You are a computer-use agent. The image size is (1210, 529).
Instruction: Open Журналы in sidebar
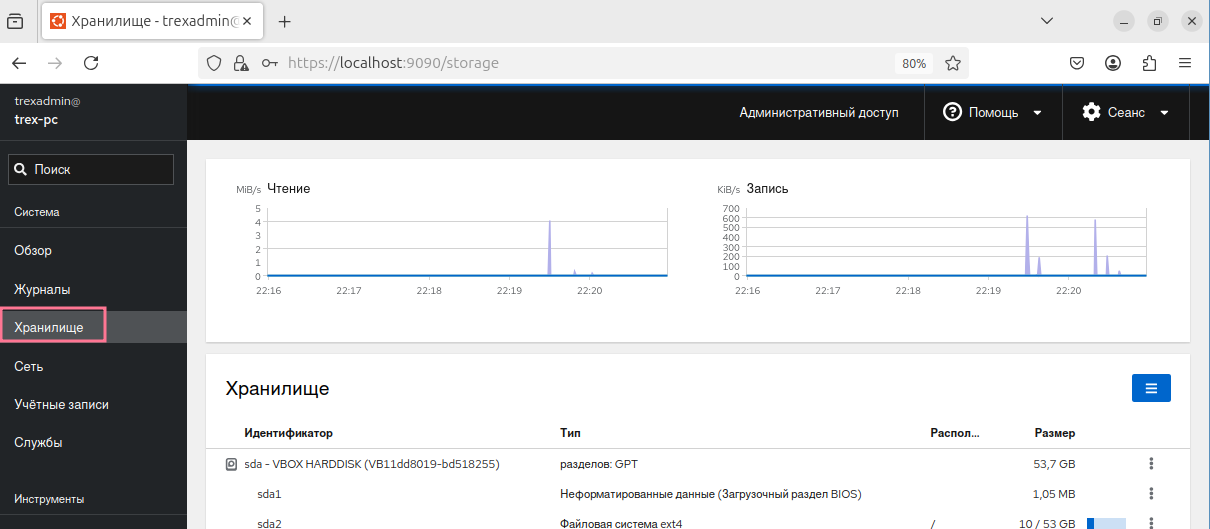[42, 289]
